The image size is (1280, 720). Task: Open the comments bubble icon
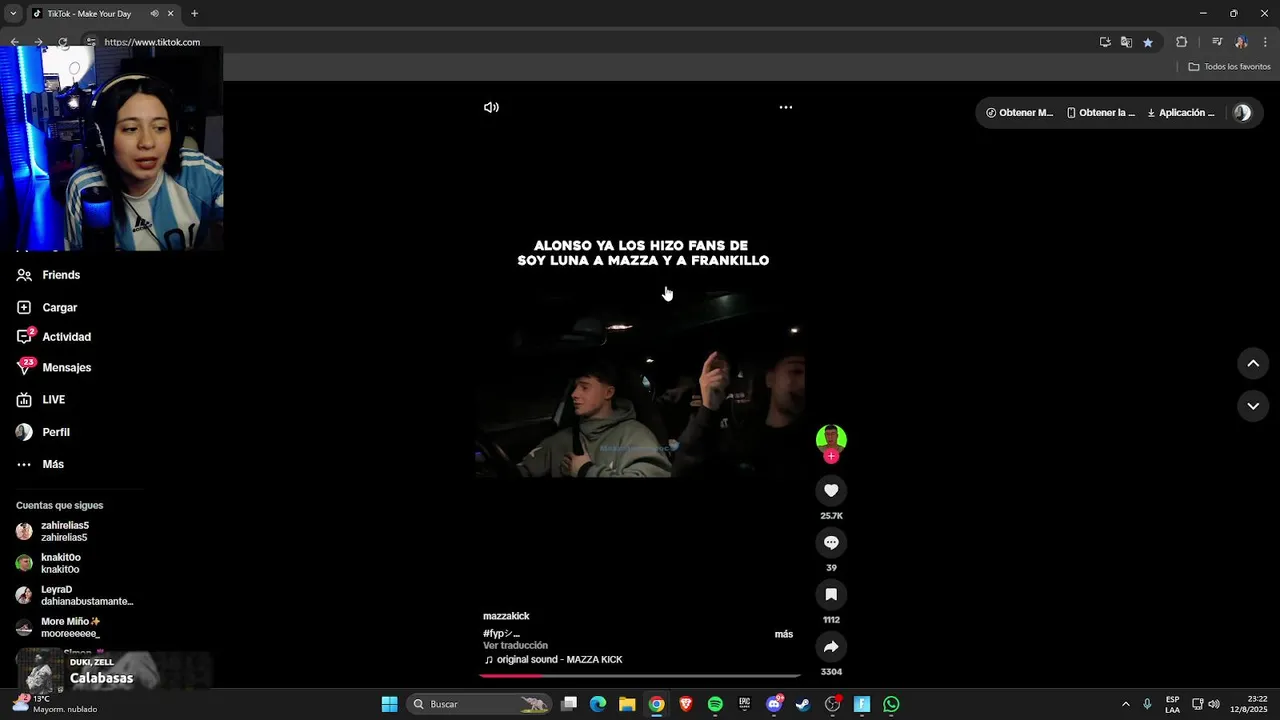[831, 542]
